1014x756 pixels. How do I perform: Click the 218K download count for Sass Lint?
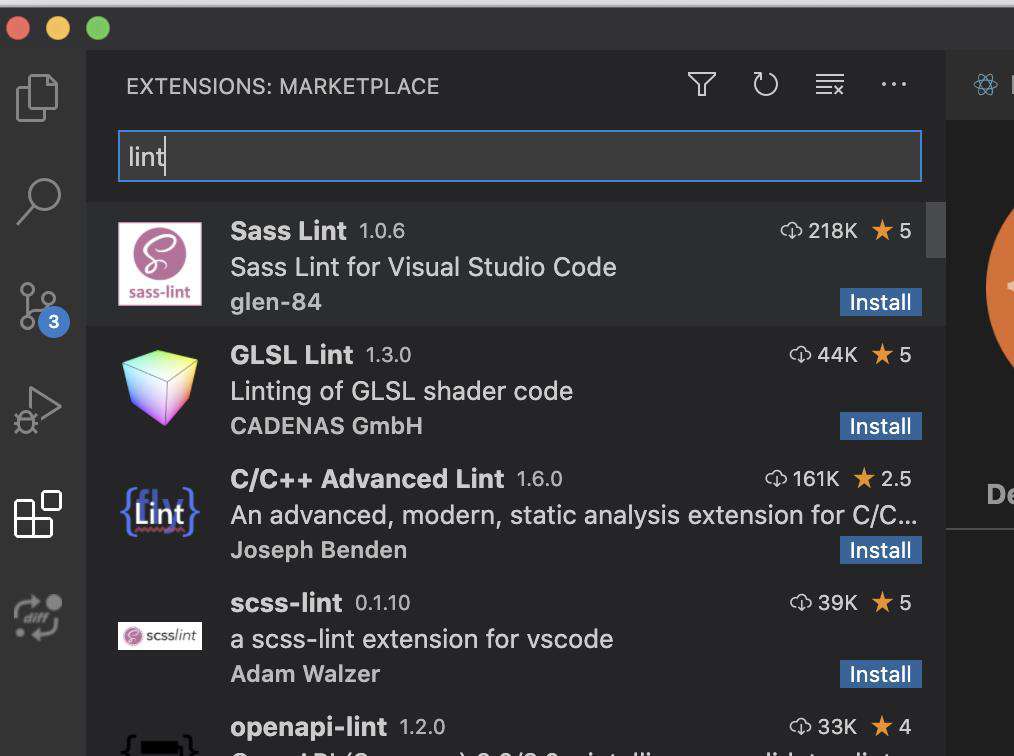tap(819, 231)
